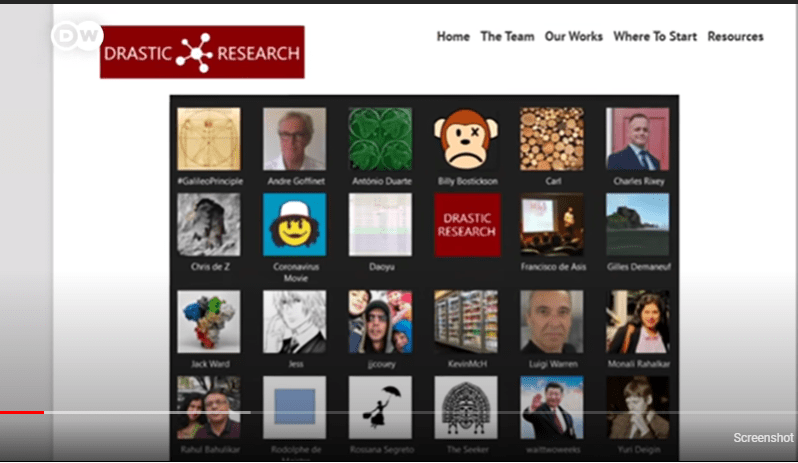Screen dimensions: 798x463
Task: Seek on the red video progress bar
Action: pos(22,412)
